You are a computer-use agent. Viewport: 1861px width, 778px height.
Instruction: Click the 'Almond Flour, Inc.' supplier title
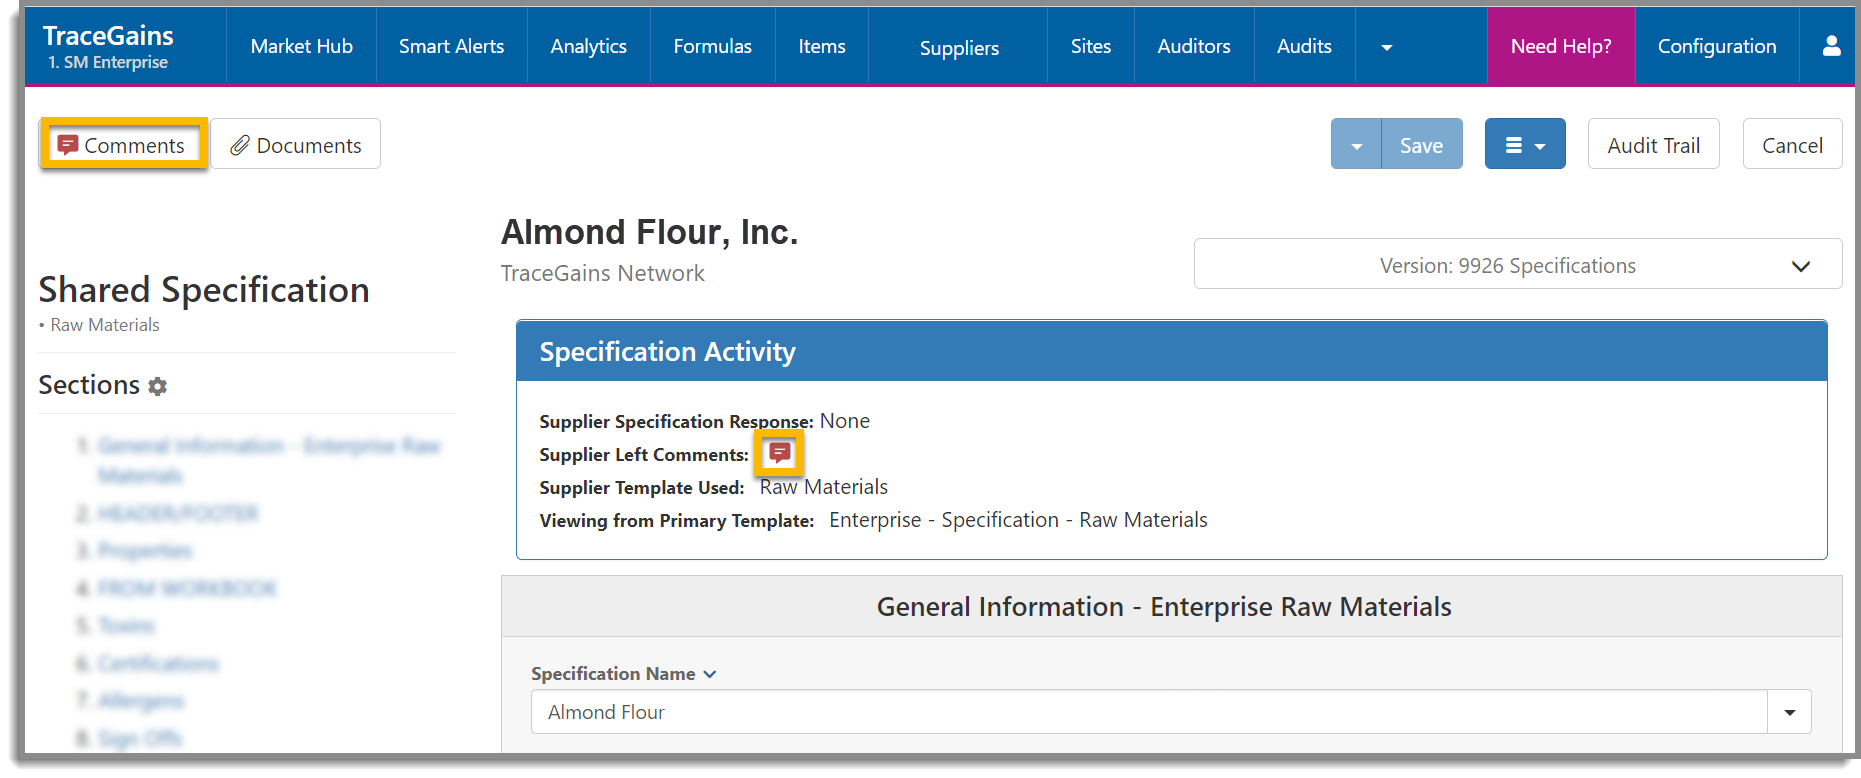tap(649, 232)
